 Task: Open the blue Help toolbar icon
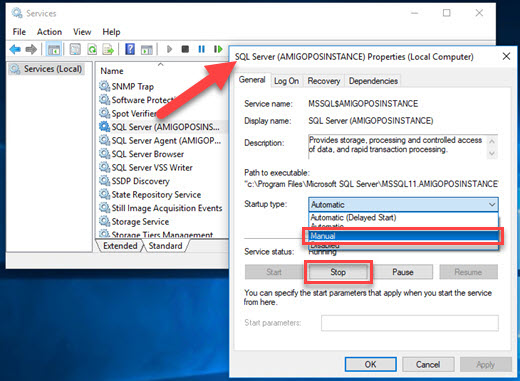coord(130,49)
